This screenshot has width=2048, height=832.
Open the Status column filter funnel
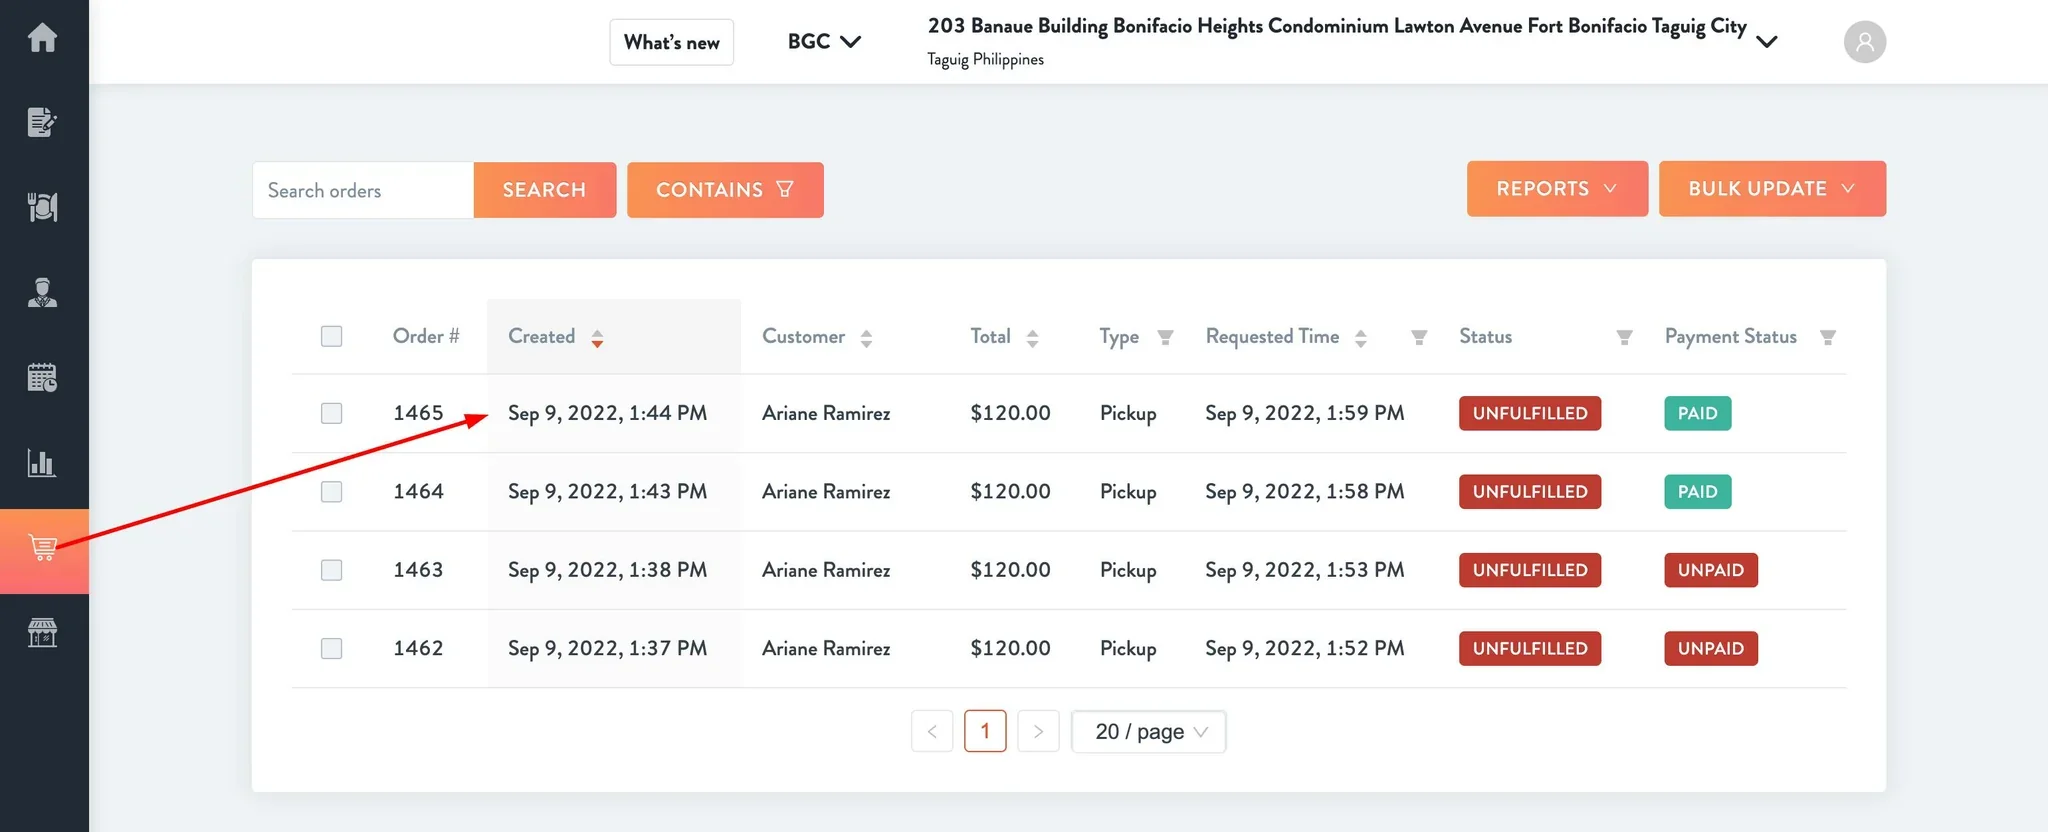tap(1624, 337)
